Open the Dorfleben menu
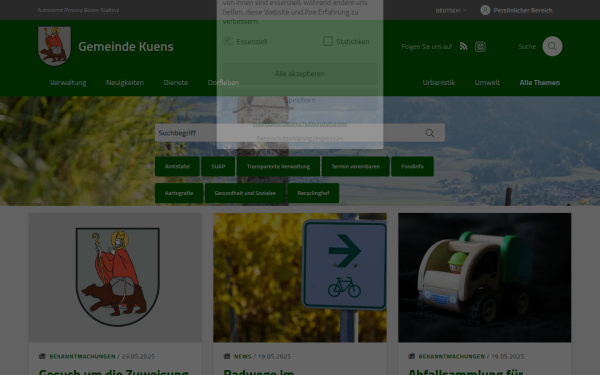 click(223, 83)
